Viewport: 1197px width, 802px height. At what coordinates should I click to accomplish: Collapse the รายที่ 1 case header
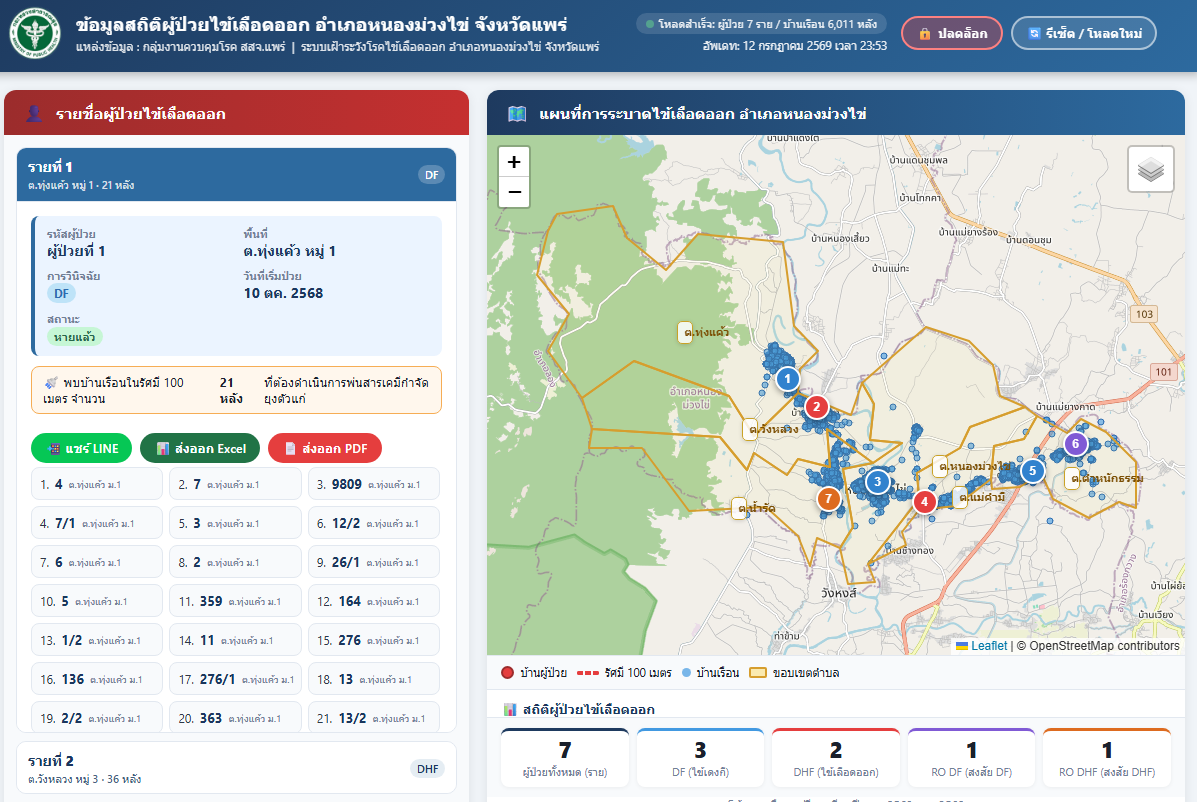(x=237, y=175)
